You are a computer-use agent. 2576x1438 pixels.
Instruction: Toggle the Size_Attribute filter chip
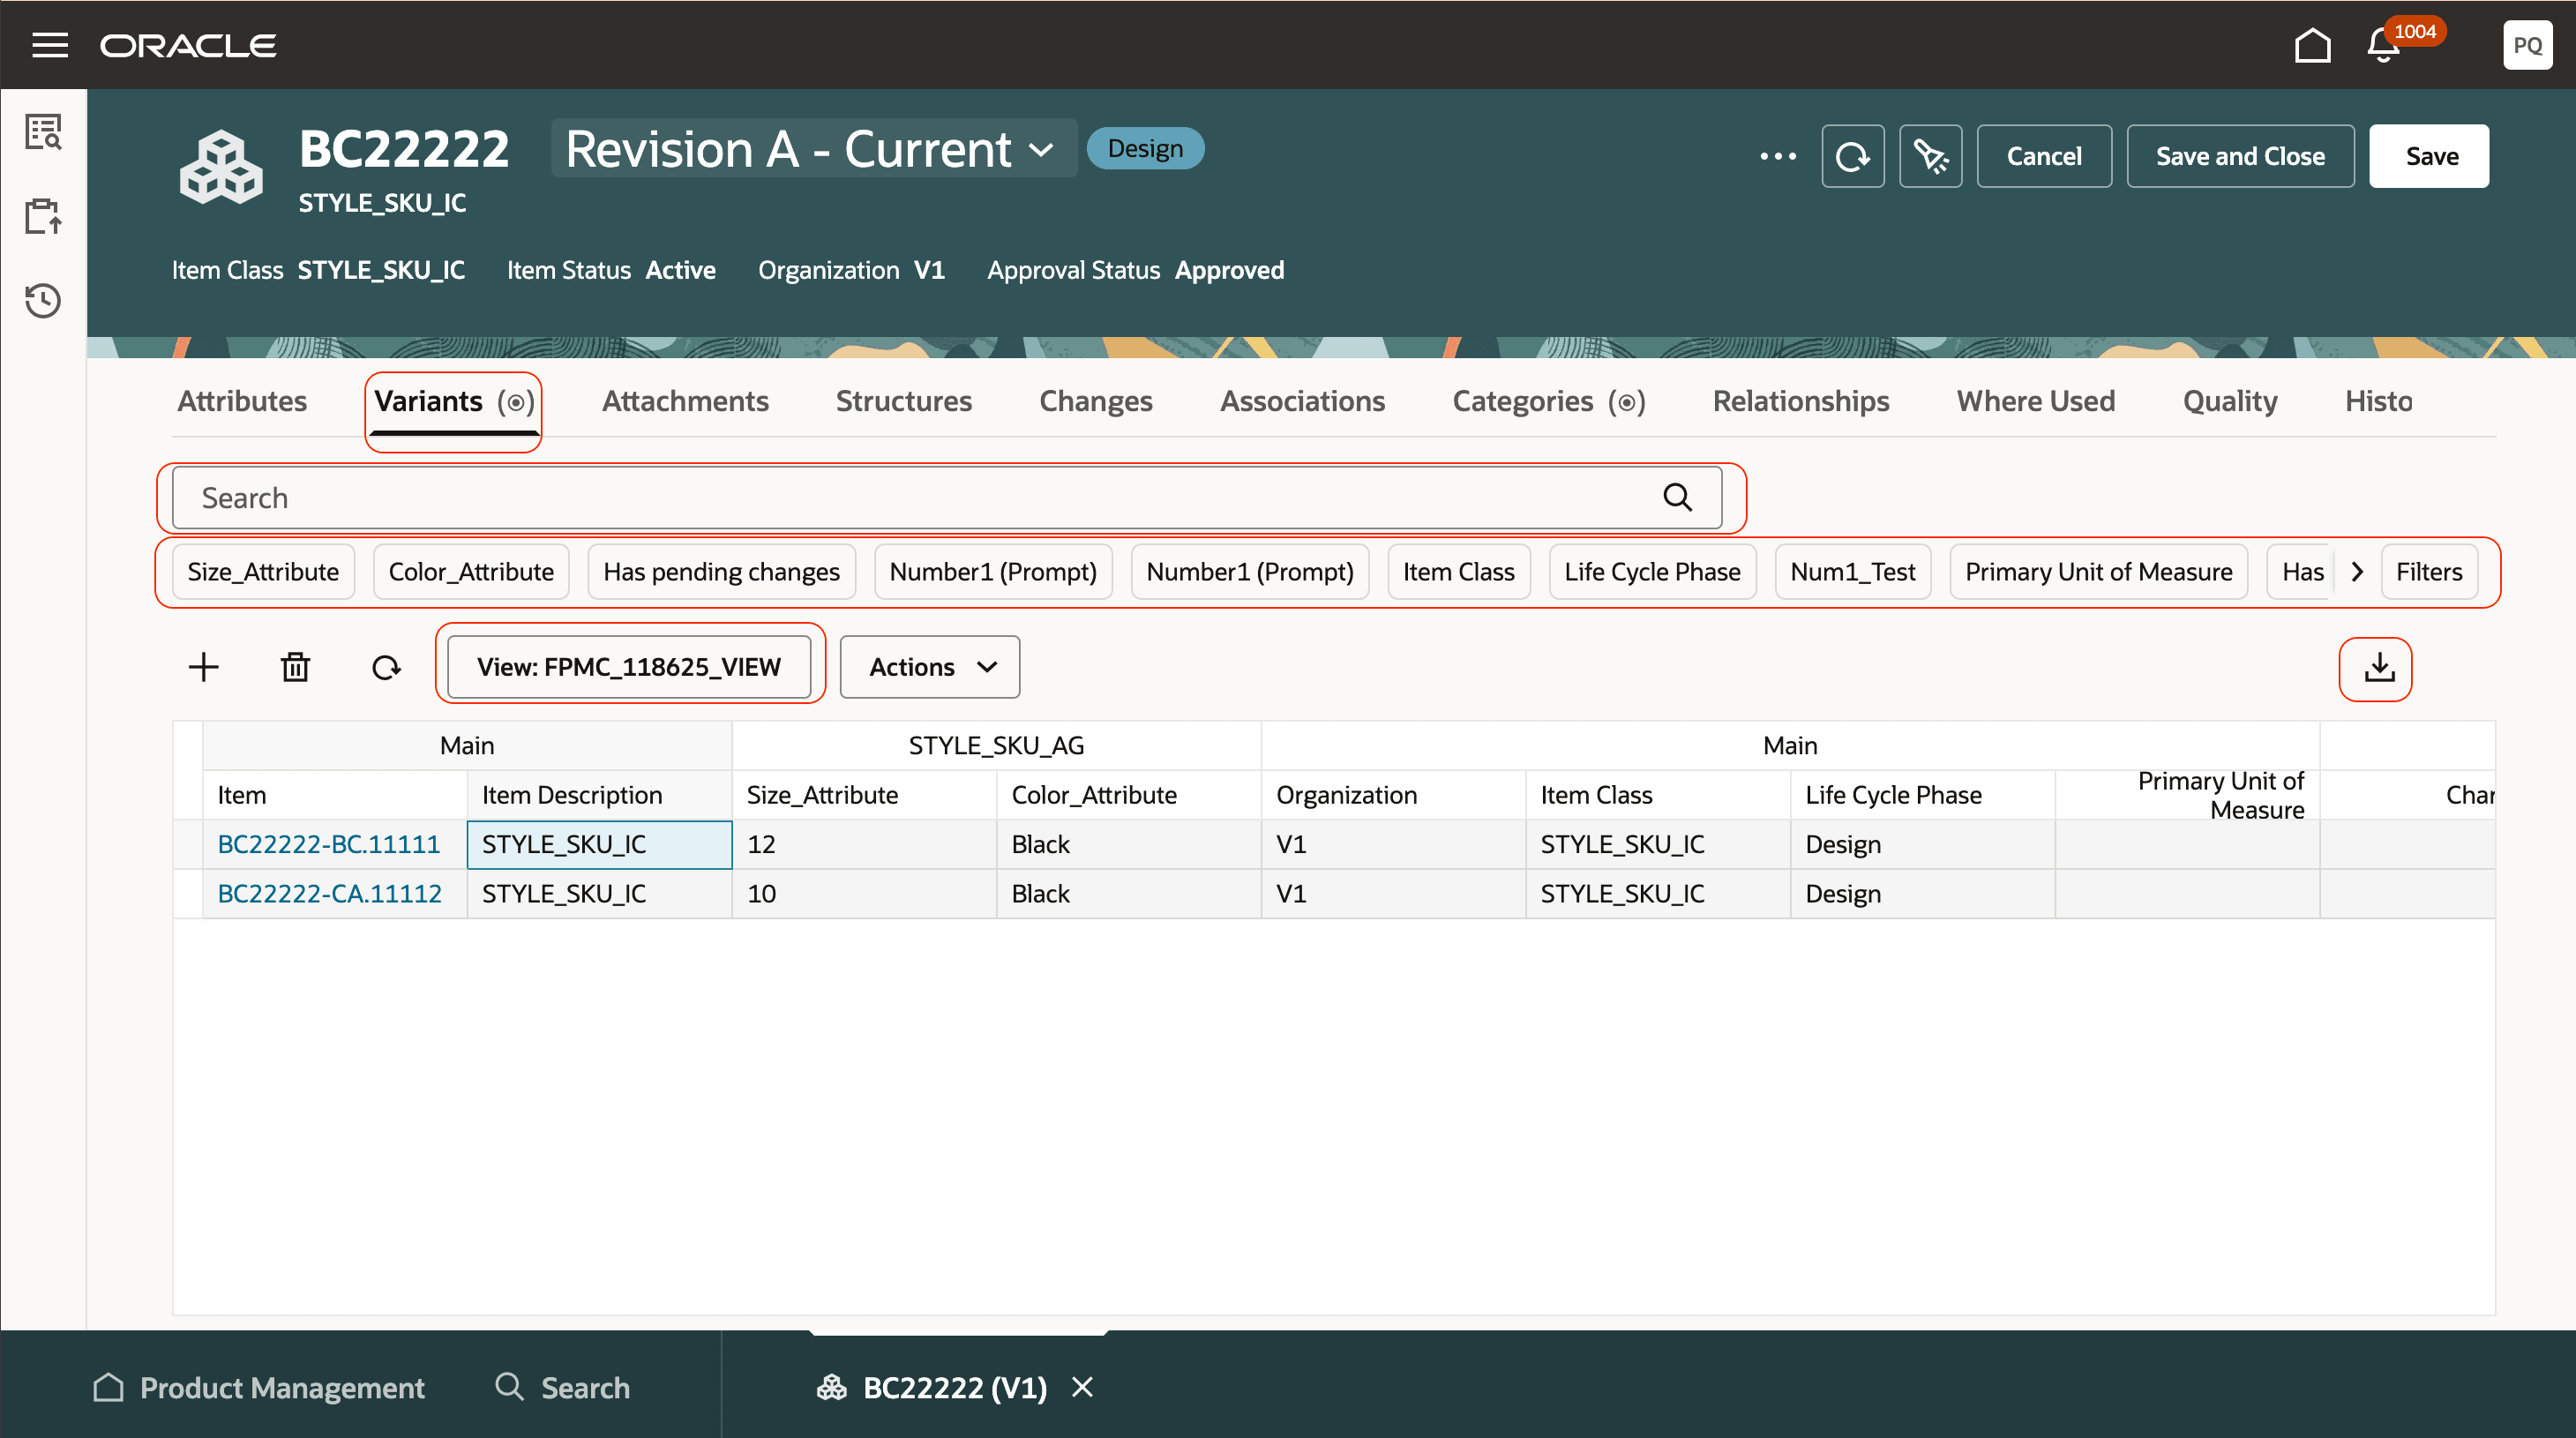[263, 572]
